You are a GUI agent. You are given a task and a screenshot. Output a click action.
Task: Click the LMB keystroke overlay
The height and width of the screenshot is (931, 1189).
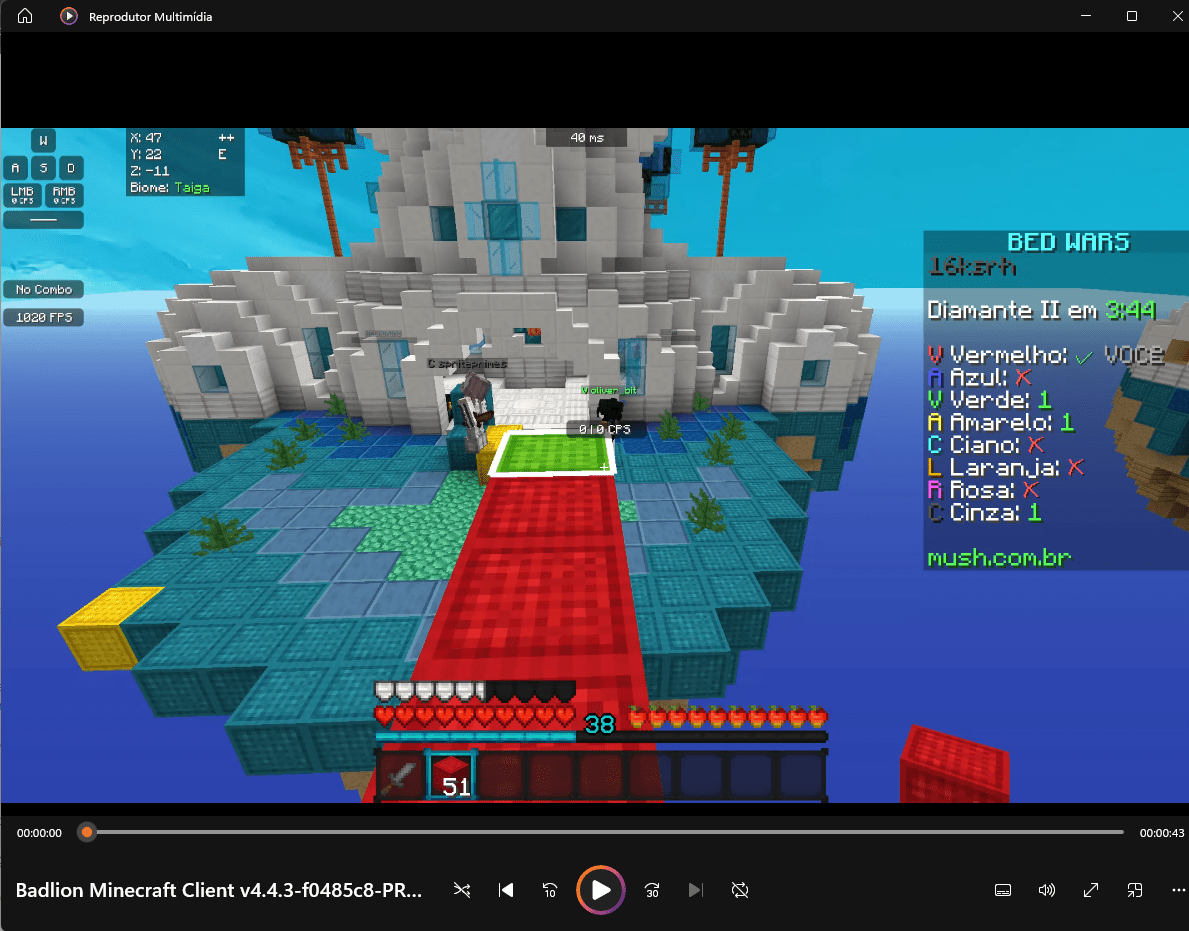coord(23,195)
